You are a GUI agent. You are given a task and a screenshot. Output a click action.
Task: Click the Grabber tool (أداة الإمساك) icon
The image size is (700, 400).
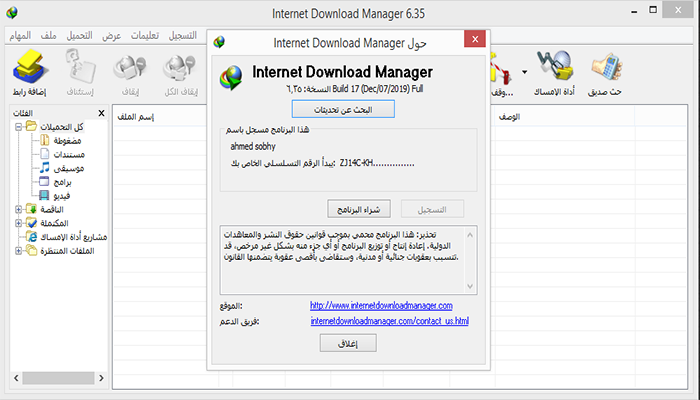point(554,66)
